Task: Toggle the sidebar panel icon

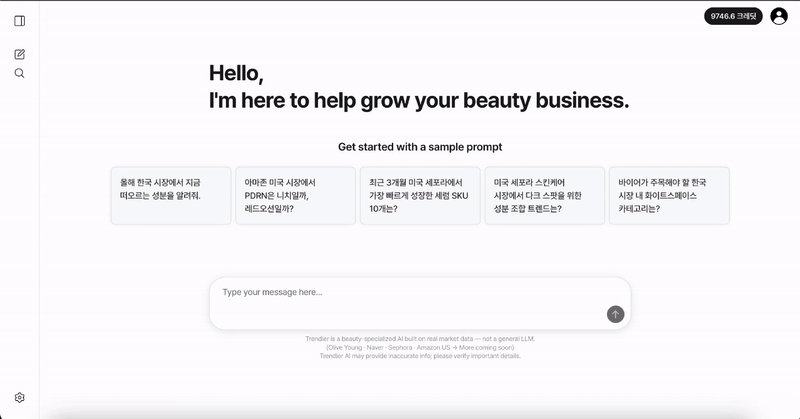Action: 19,21
